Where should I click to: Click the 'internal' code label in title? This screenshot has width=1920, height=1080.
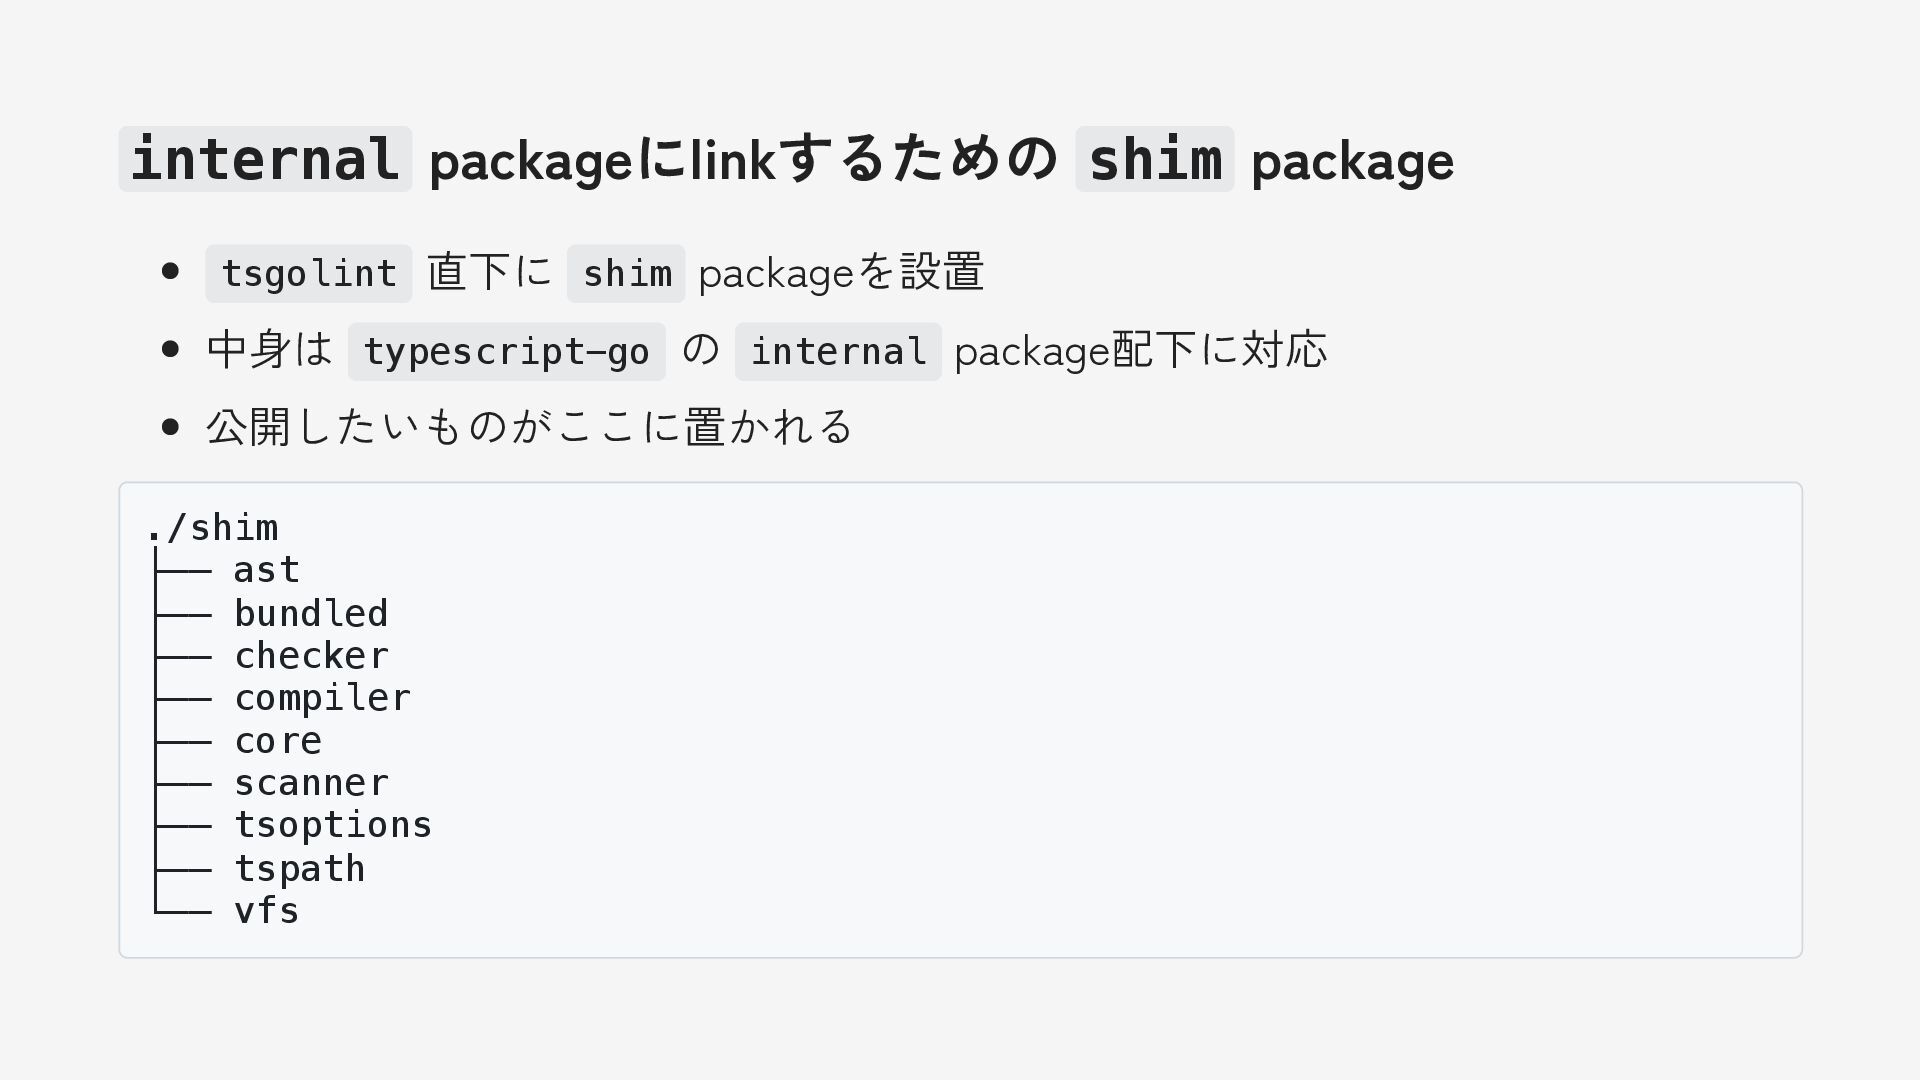(x=265, y=159)
